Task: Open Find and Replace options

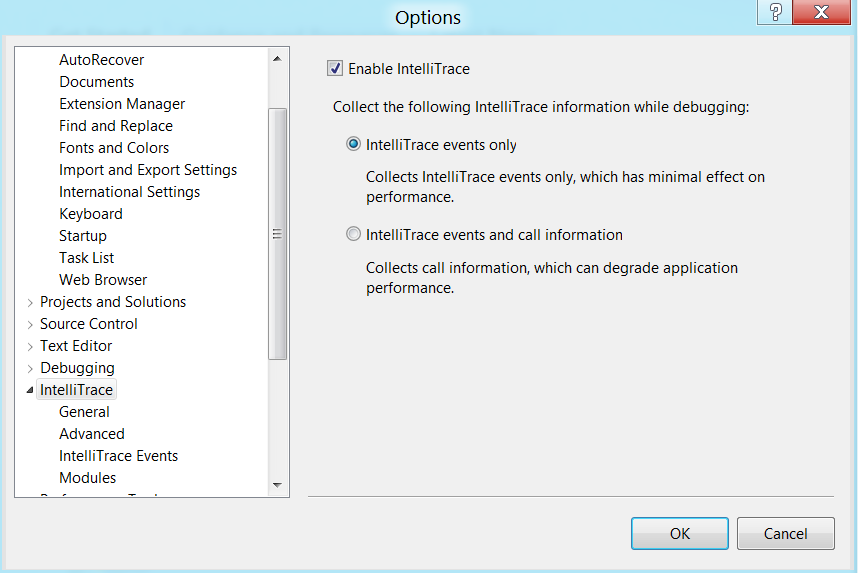Action: (x=116, y=125)
